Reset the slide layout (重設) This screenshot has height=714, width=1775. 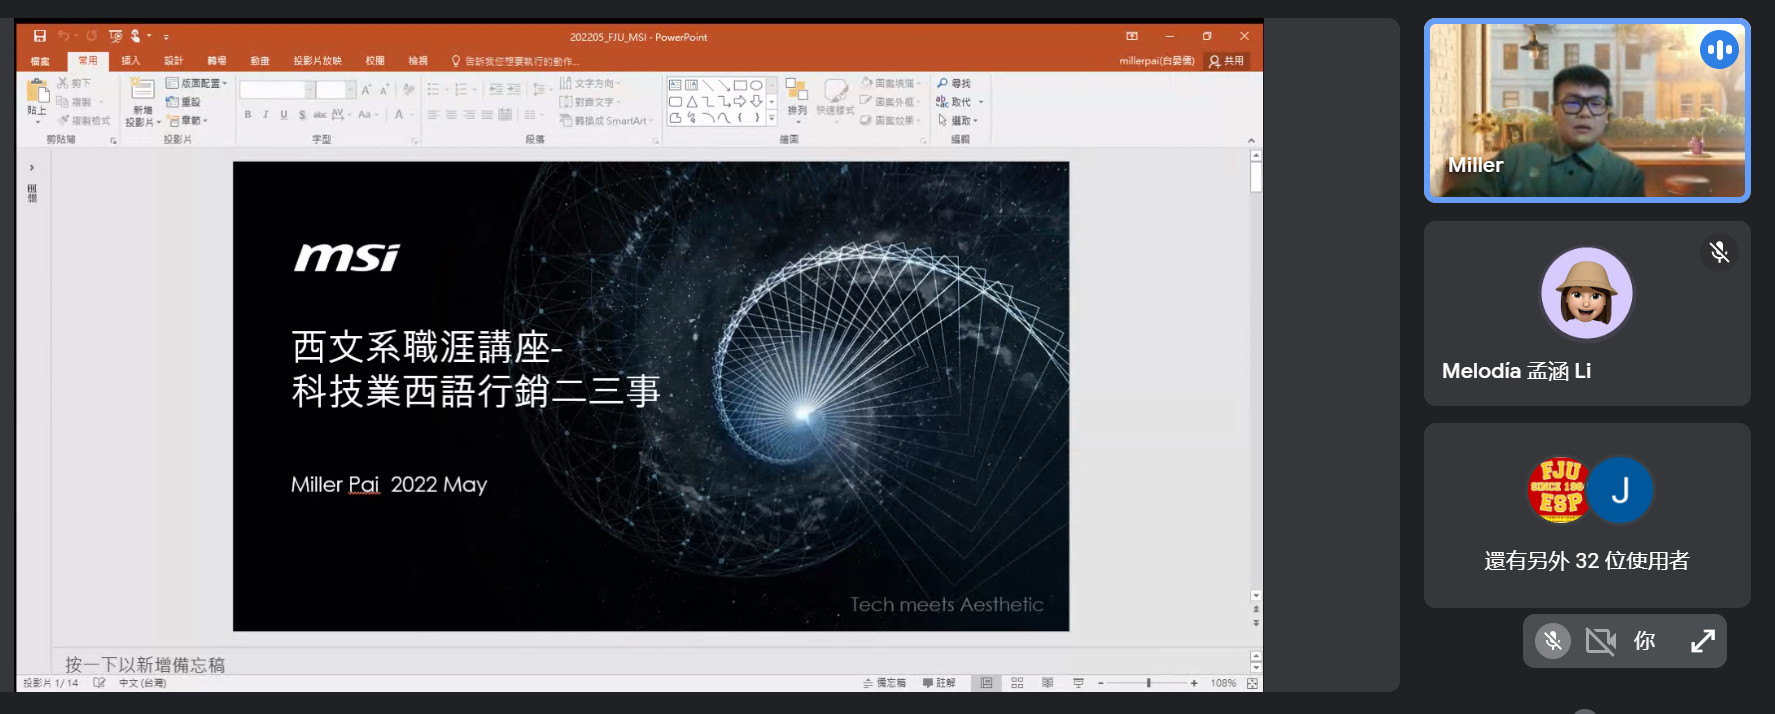(184, 102)
